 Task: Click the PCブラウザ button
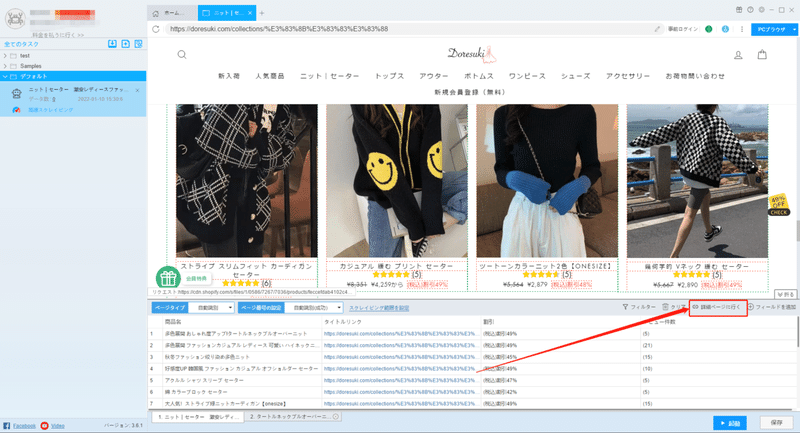(771, 30)
